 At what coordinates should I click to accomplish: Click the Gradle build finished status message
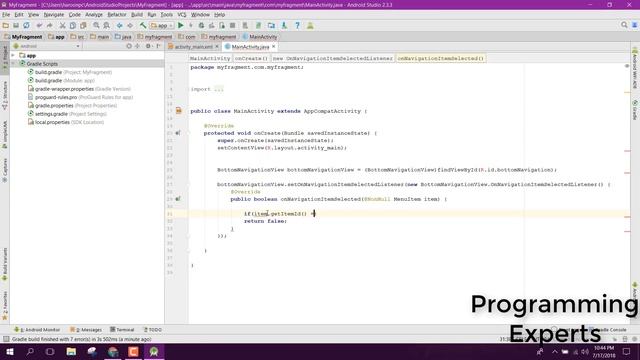(x=82, y=339)
